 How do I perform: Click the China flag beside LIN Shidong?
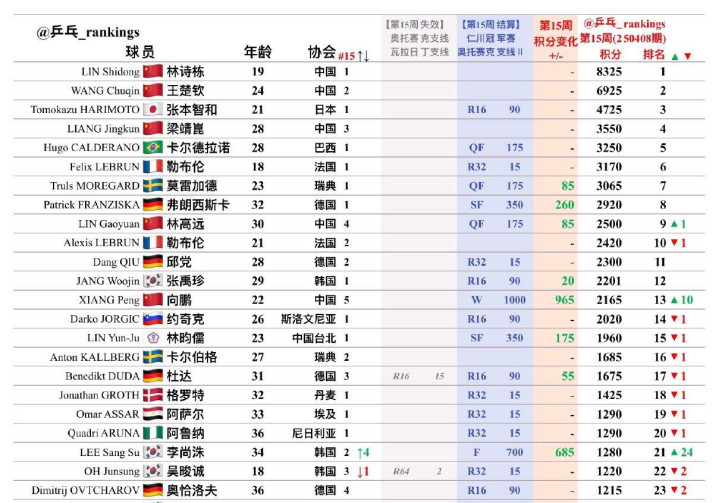[153, 72]
